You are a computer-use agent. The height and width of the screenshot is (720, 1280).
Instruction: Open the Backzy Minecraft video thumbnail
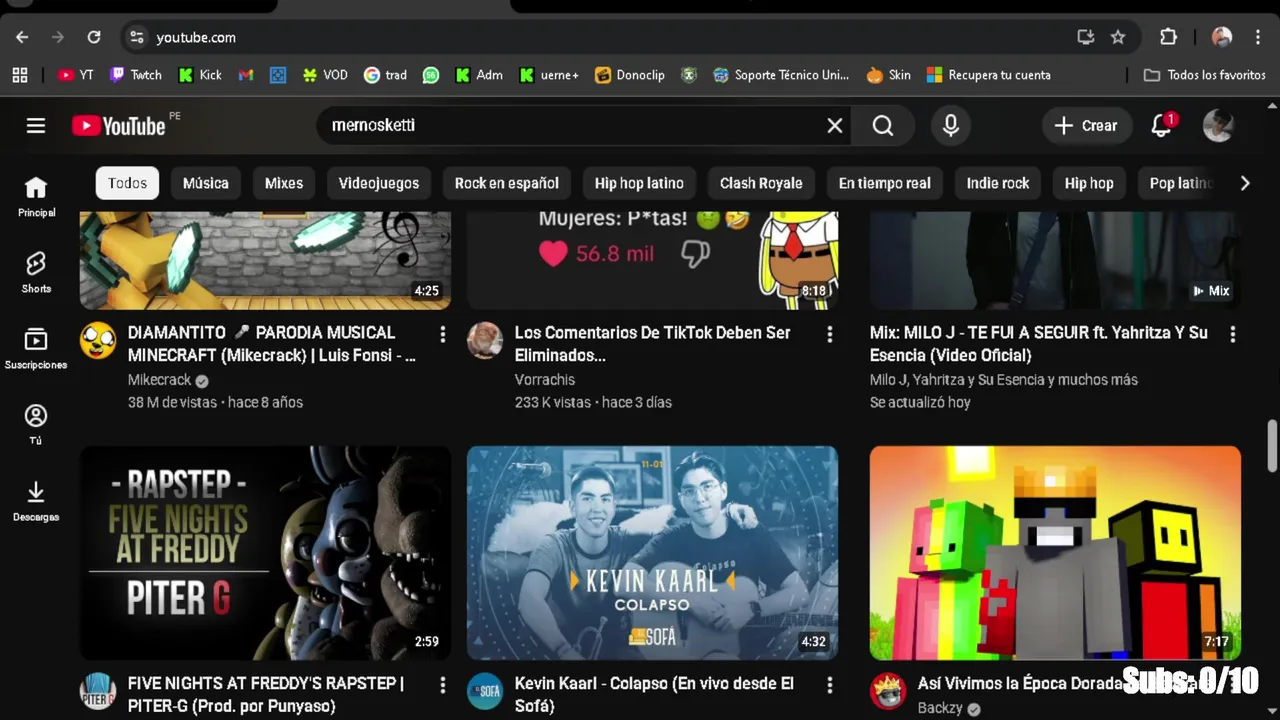(1055, 553)
